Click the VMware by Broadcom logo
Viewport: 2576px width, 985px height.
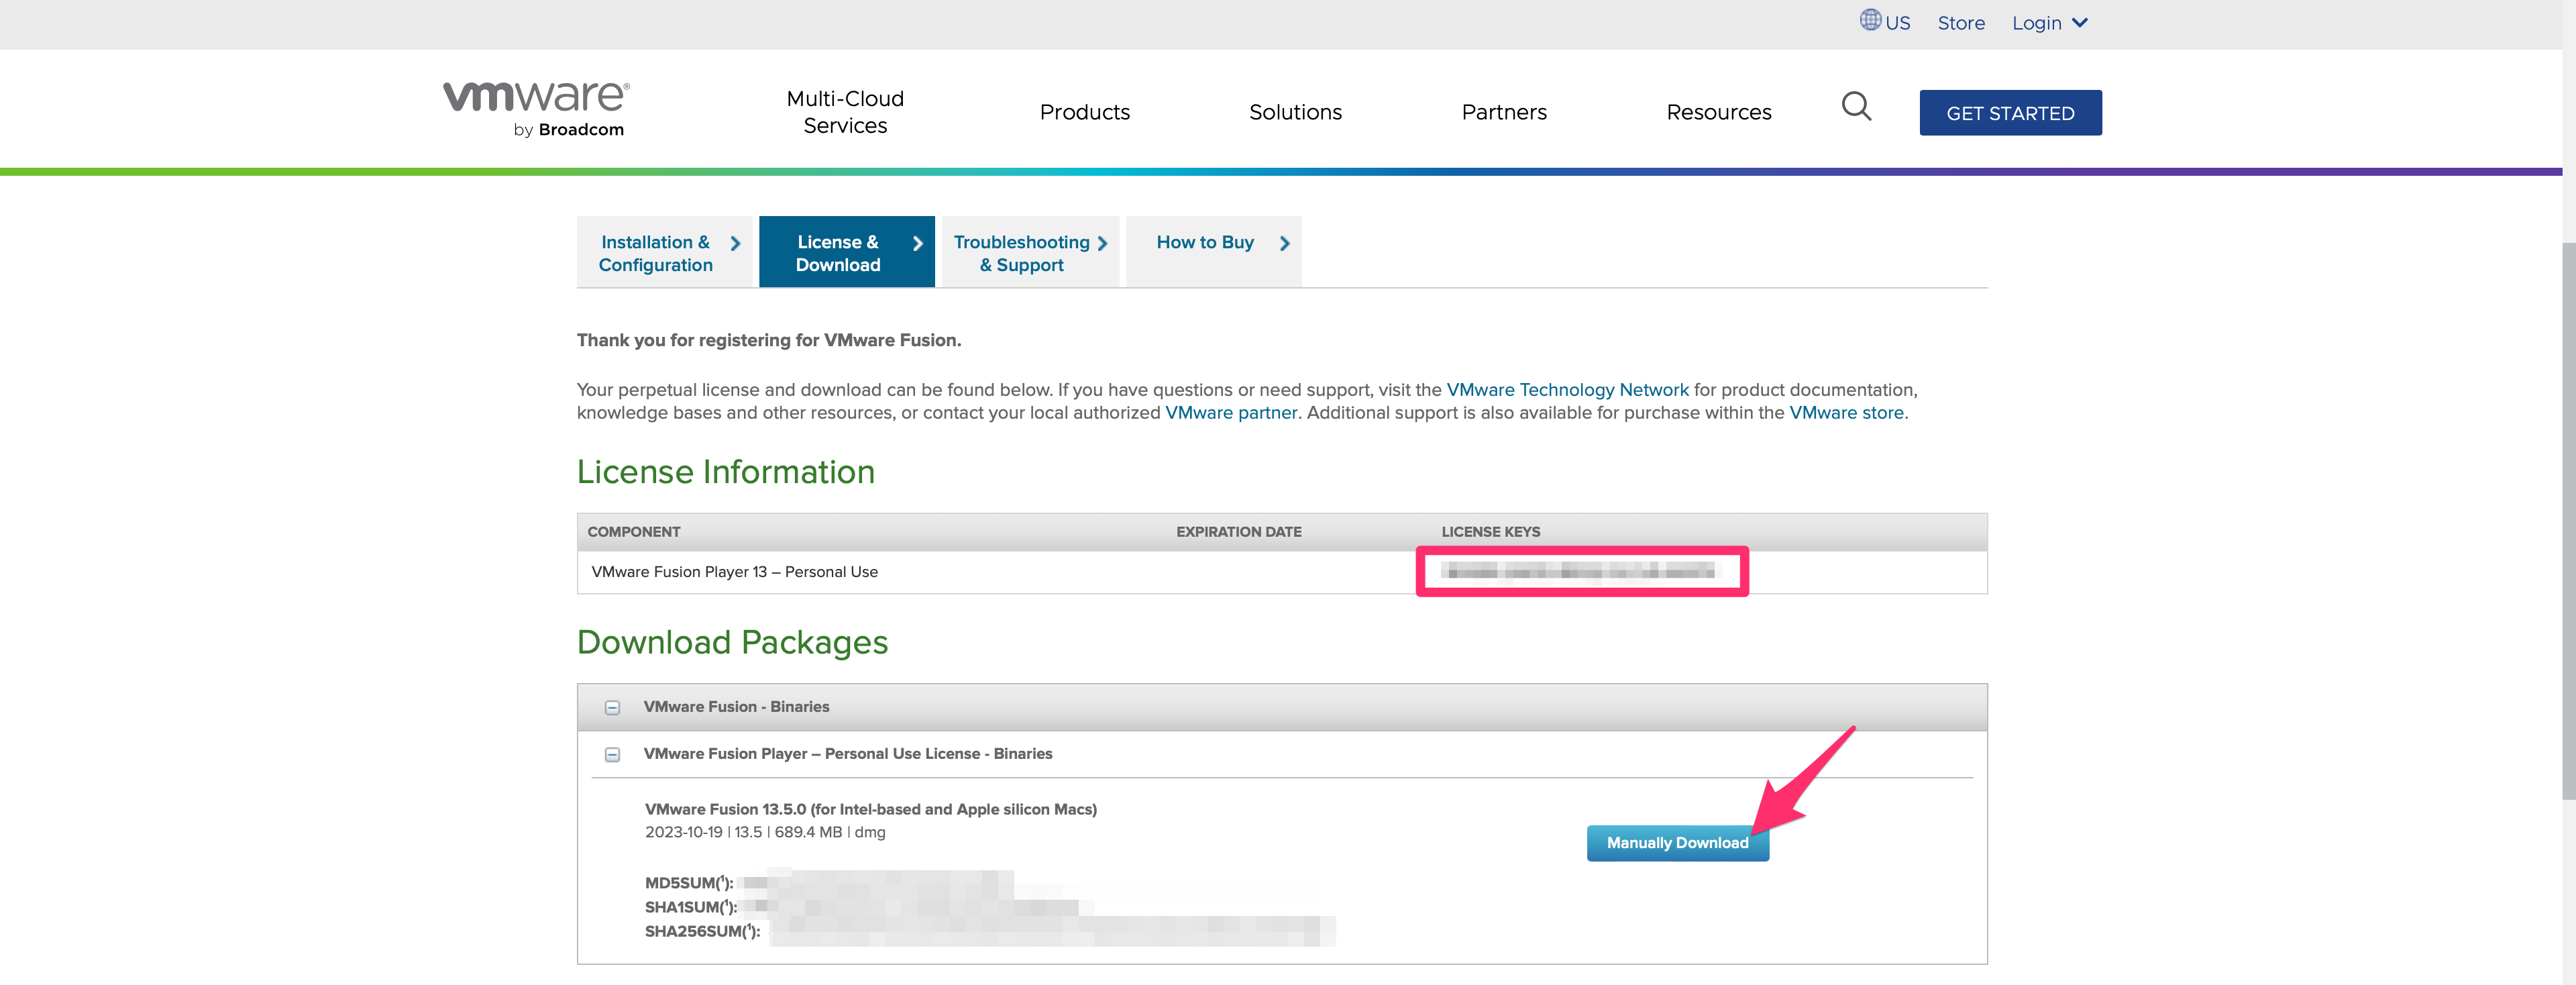click(x=536, y=108)
